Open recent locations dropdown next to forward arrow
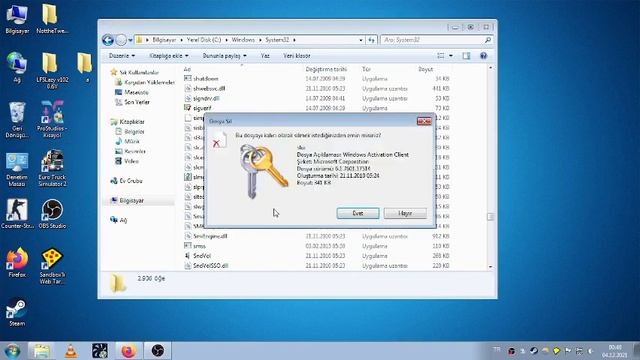 click(130, 40)
